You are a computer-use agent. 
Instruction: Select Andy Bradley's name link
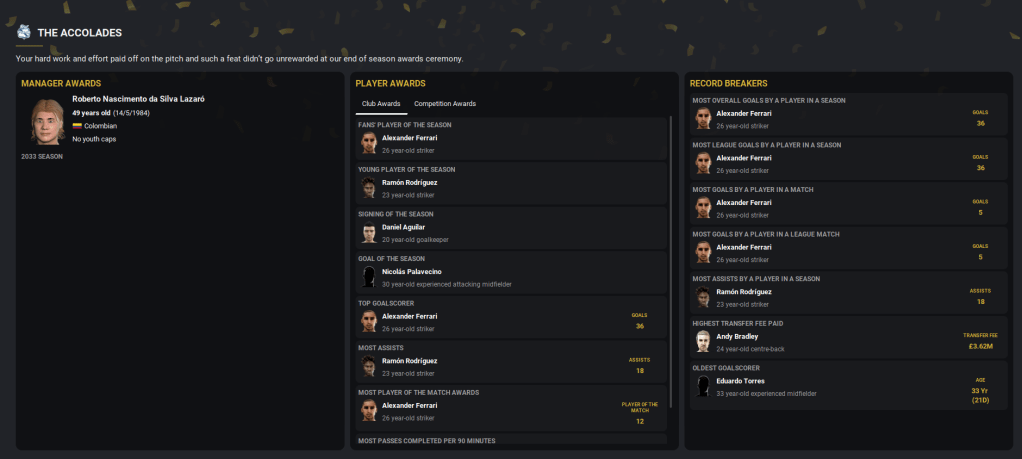click(738, 337)
